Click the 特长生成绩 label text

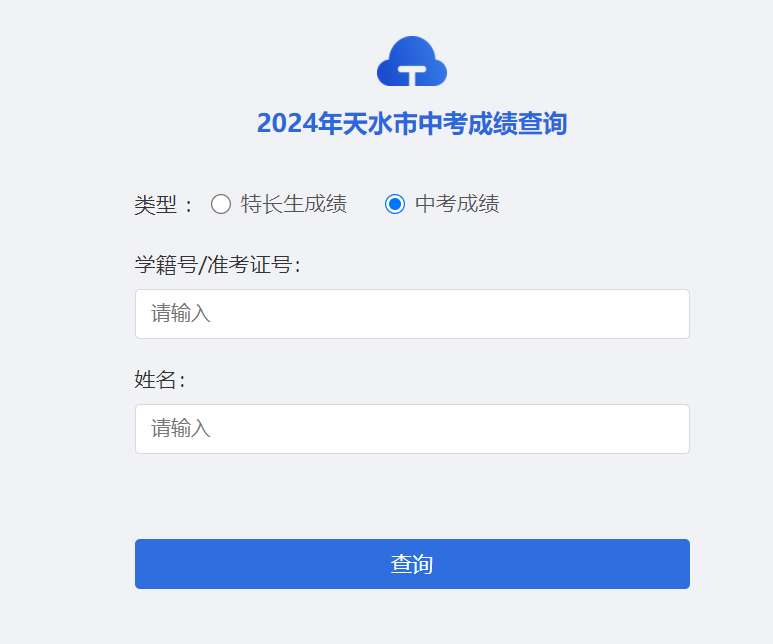pos(293,204)
